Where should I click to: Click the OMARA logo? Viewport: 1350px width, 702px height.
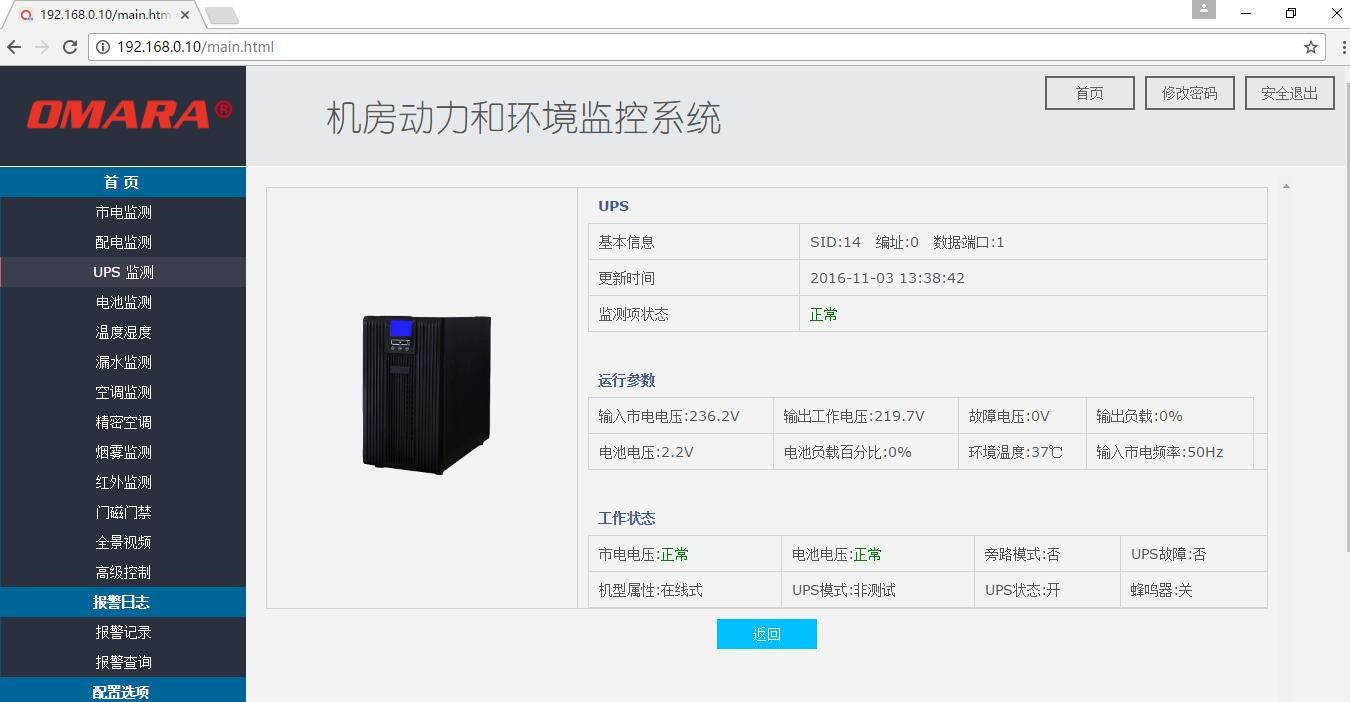tap(128, 114)
